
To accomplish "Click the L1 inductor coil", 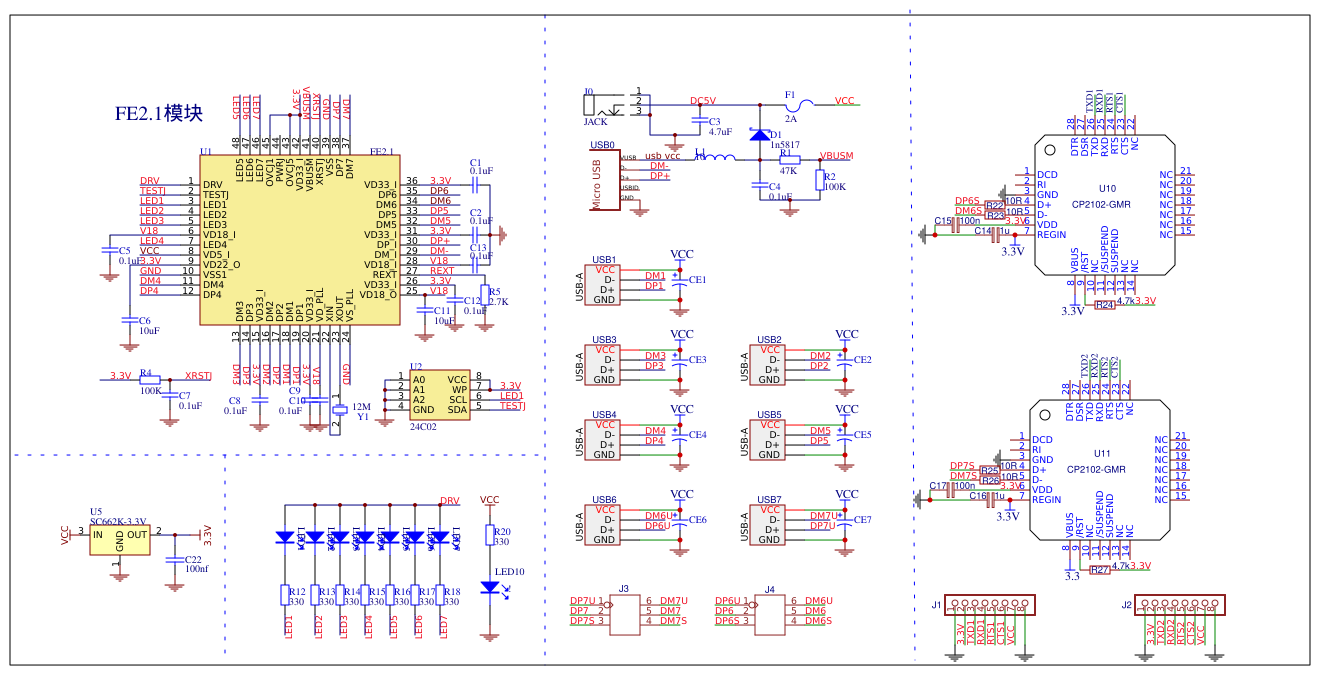I will coord(716,157).
